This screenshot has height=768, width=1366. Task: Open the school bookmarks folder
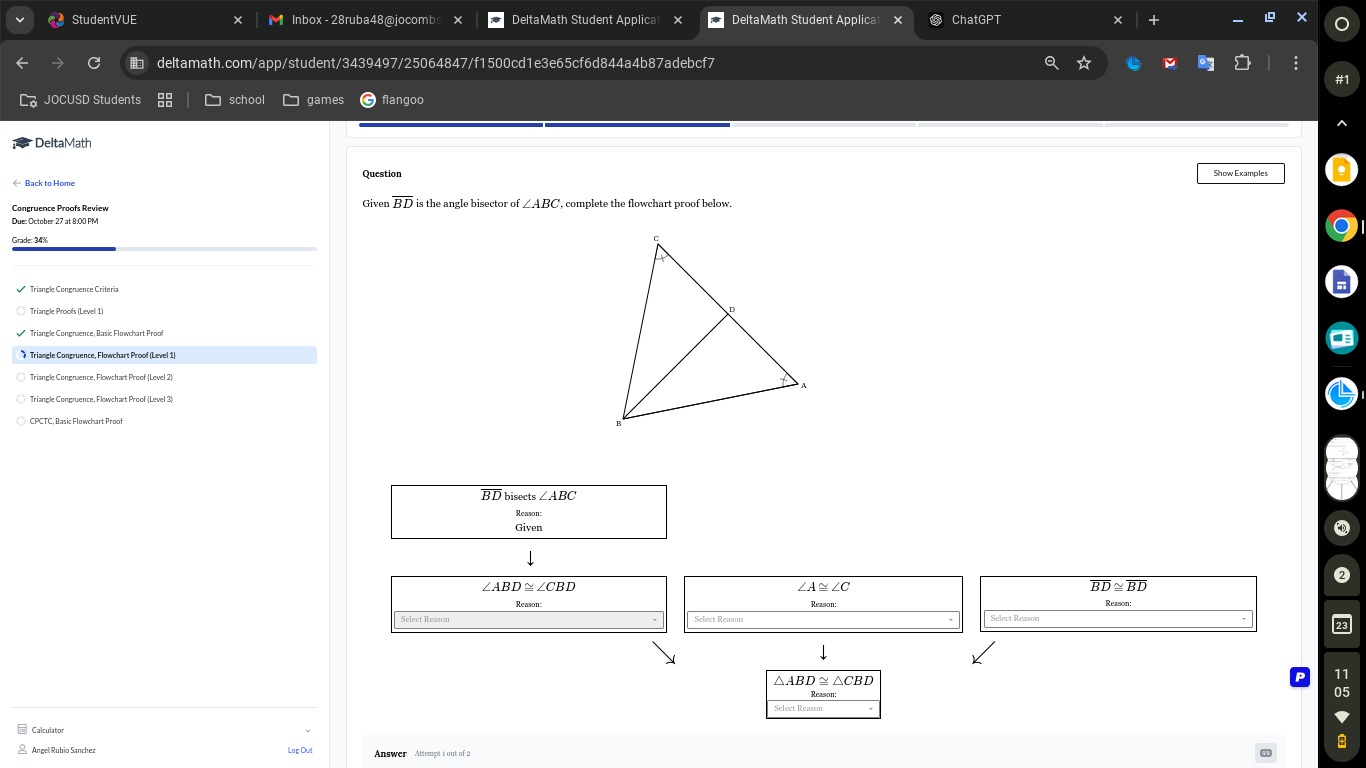click(x=235, y=100)
